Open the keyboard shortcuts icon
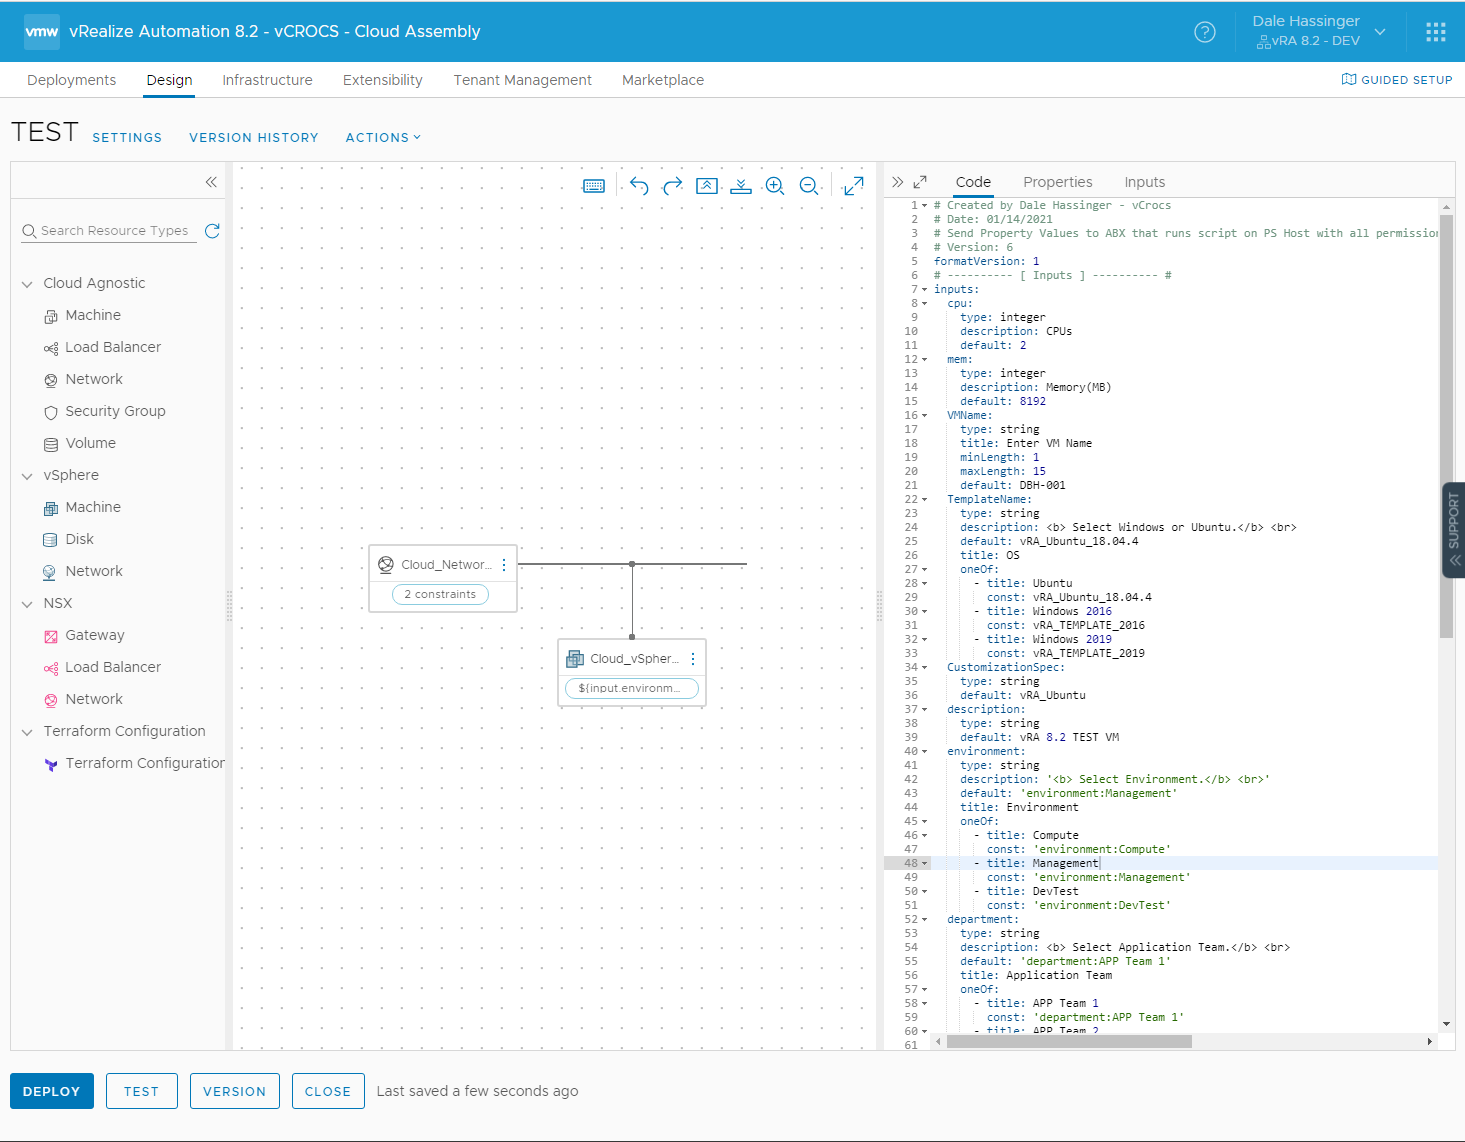This screenshot has width=1465, height=1142. [x=594, y=185]
